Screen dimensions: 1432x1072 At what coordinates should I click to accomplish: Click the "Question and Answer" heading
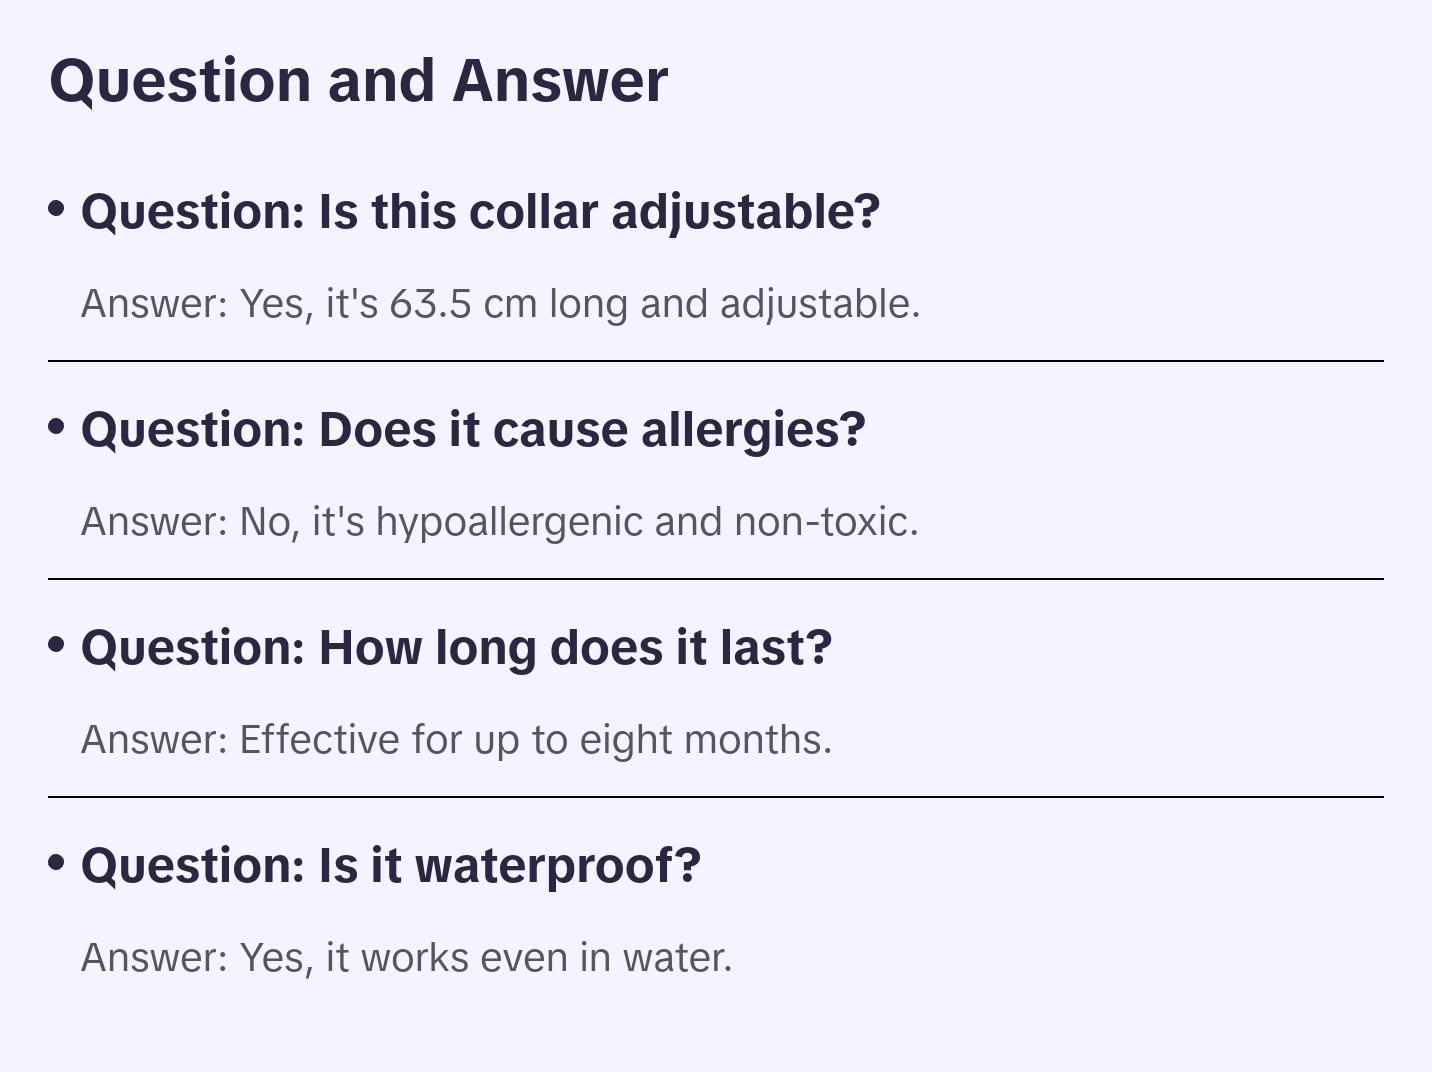click(x=358, y=81)
